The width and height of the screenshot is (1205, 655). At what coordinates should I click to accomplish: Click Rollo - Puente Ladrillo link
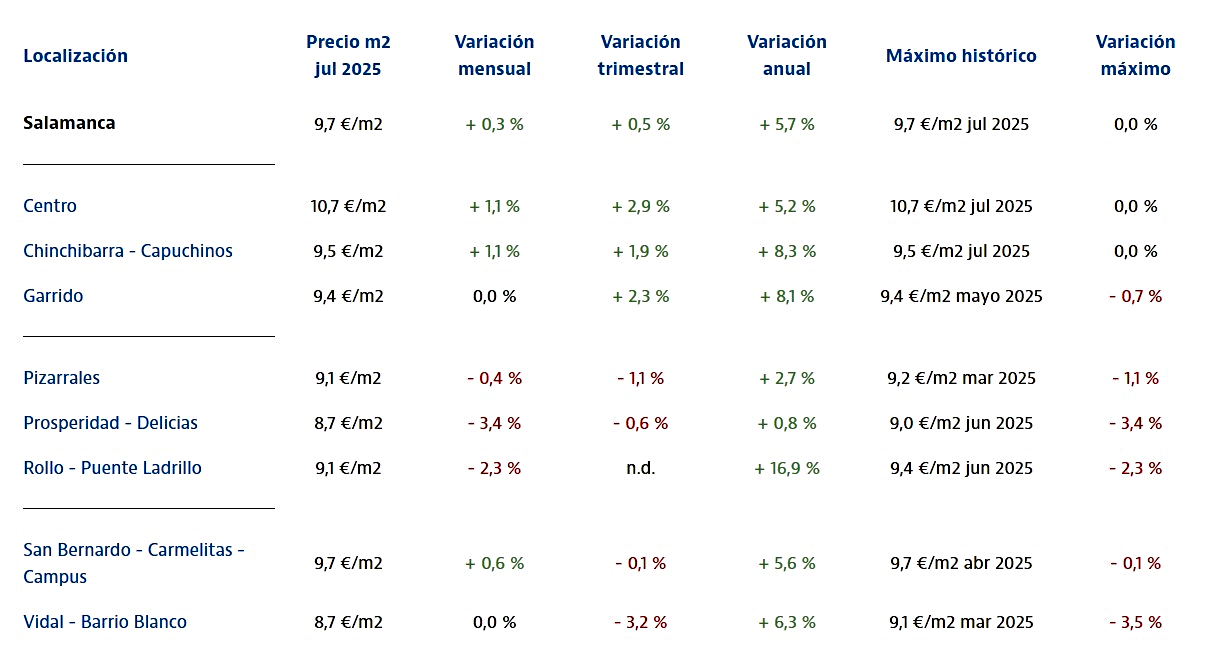point(113,468)
